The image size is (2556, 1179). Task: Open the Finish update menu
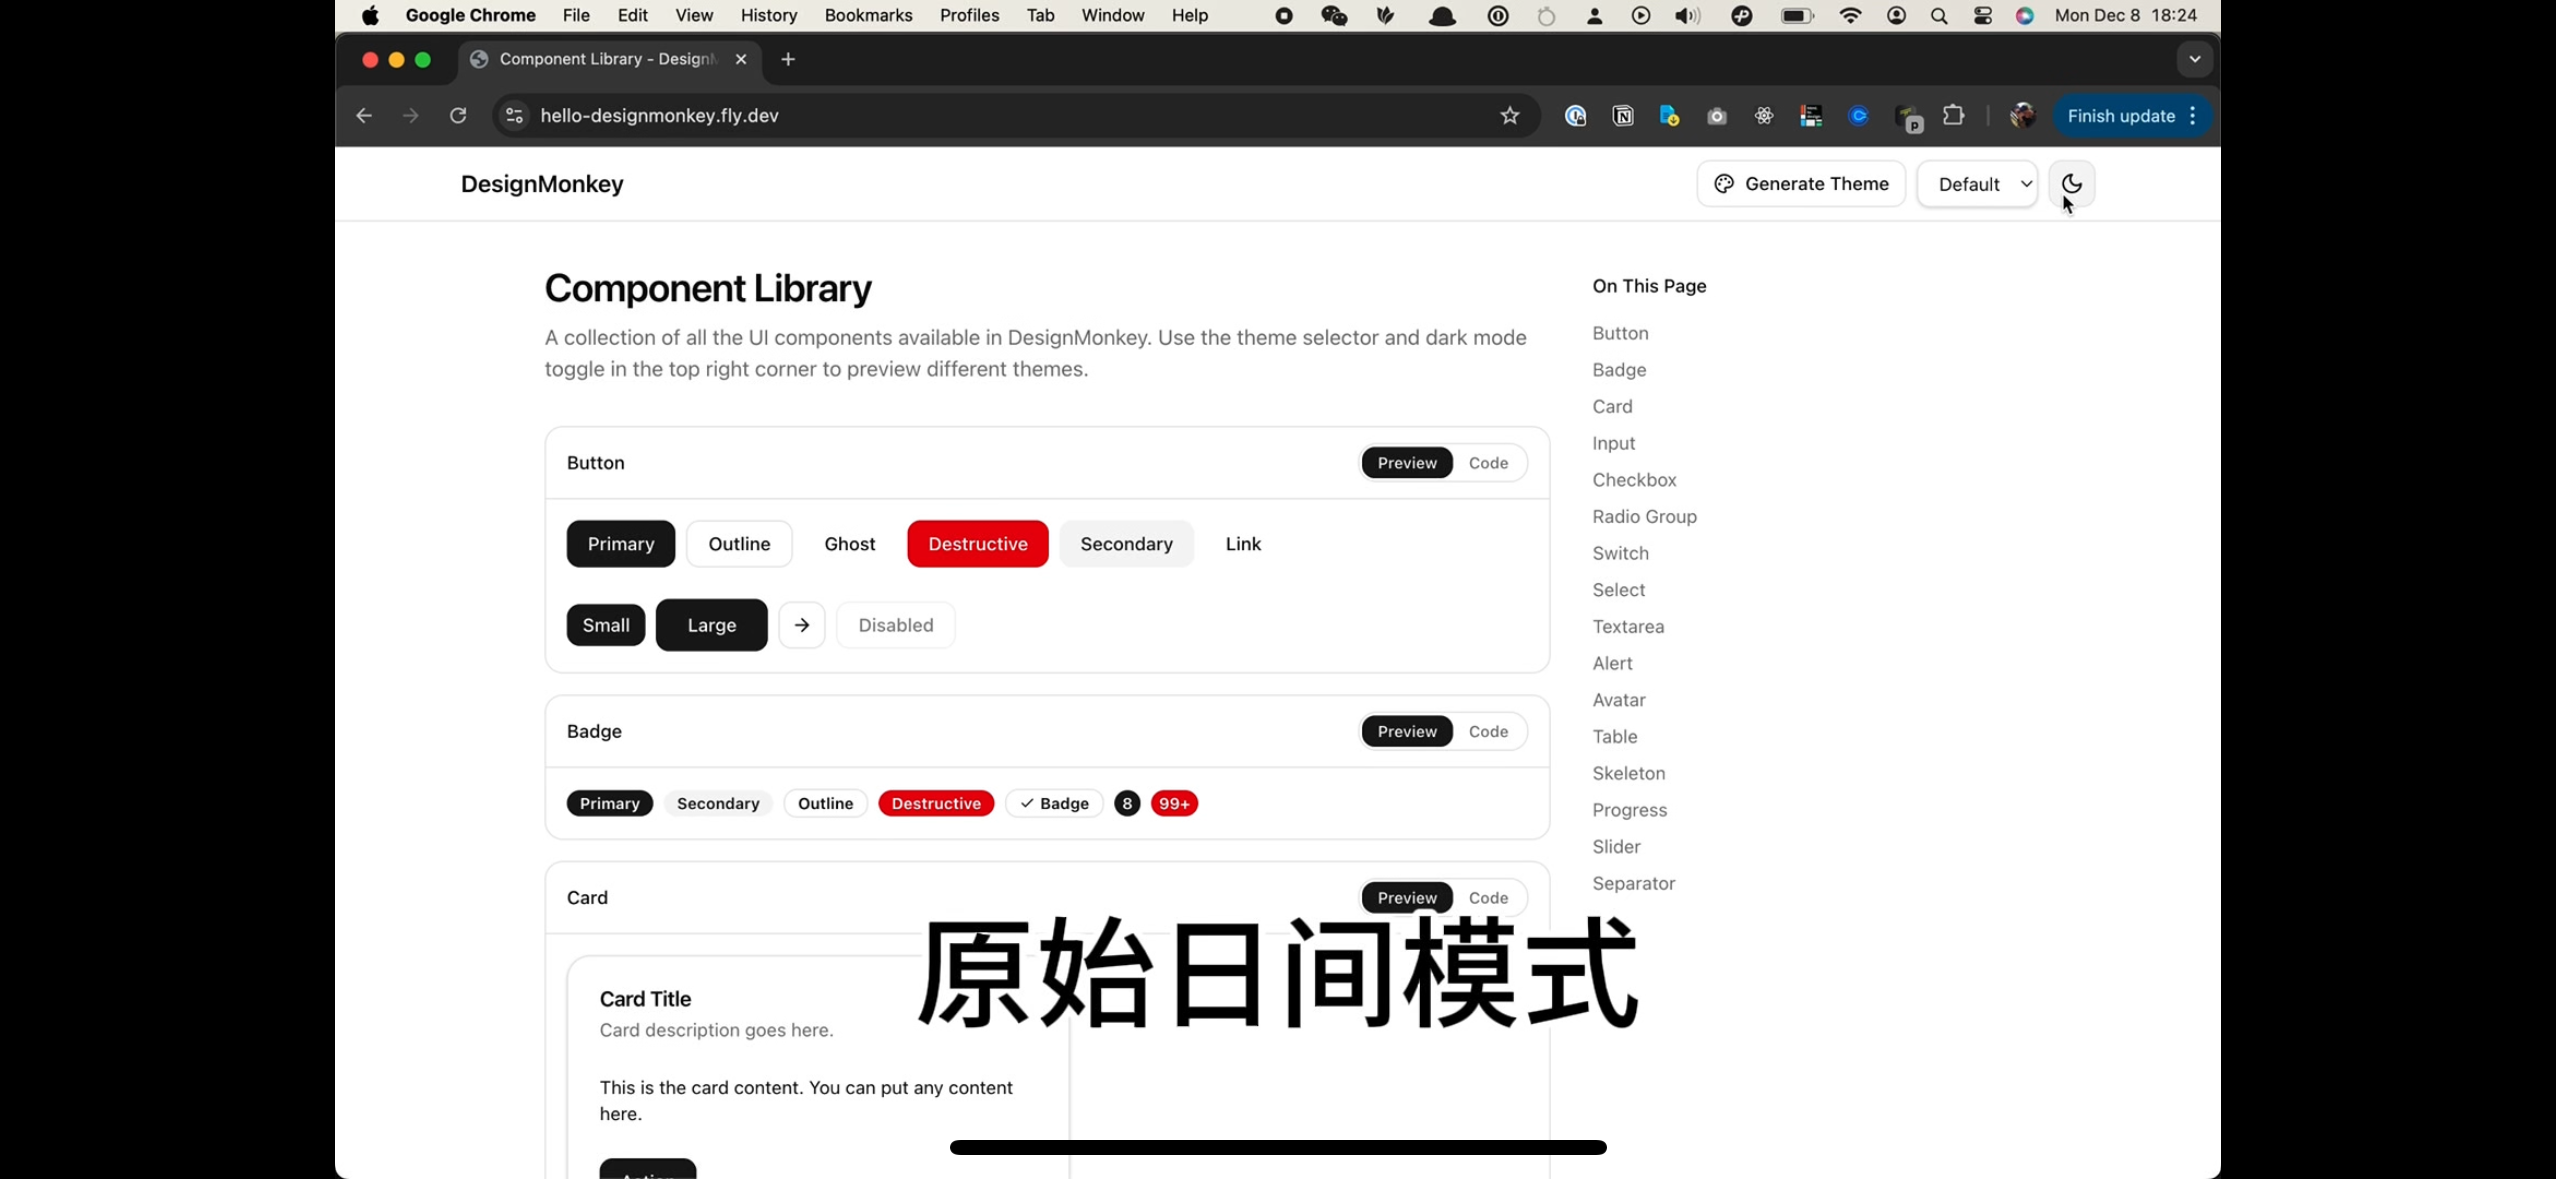(x=2131, y=116)
